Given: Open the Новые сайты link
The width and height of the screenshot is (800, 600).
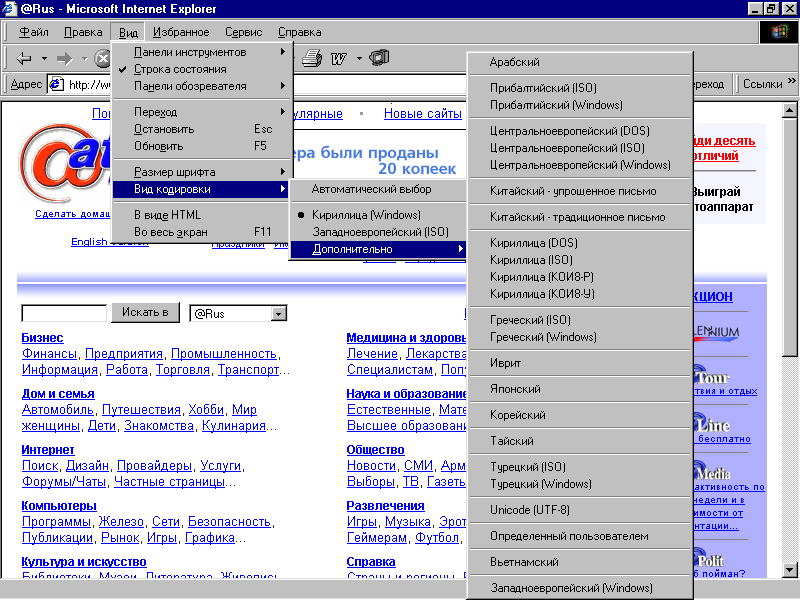Looking at the screenshot, I should (423, 114).
